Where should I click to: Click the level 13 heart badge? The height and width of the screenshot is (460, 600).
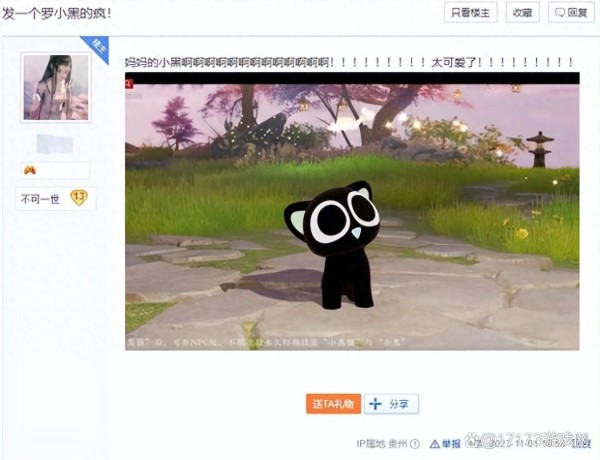tap(79, 197)
